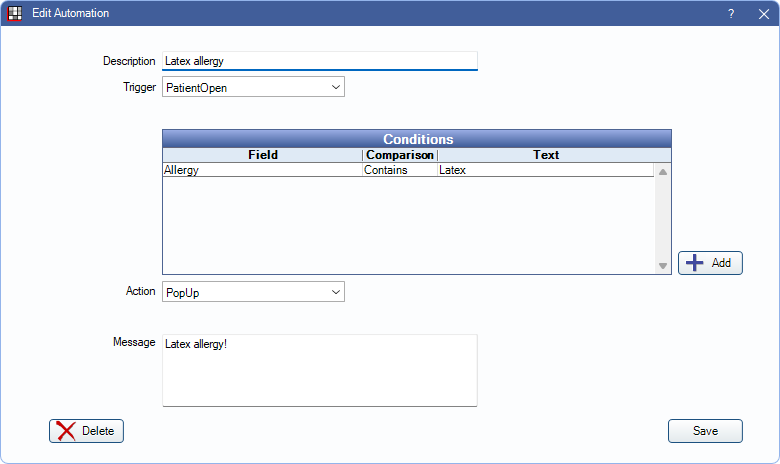Click the blue plus Add icon
Viewport: 780px width, 464px height.
click(695, 263)
